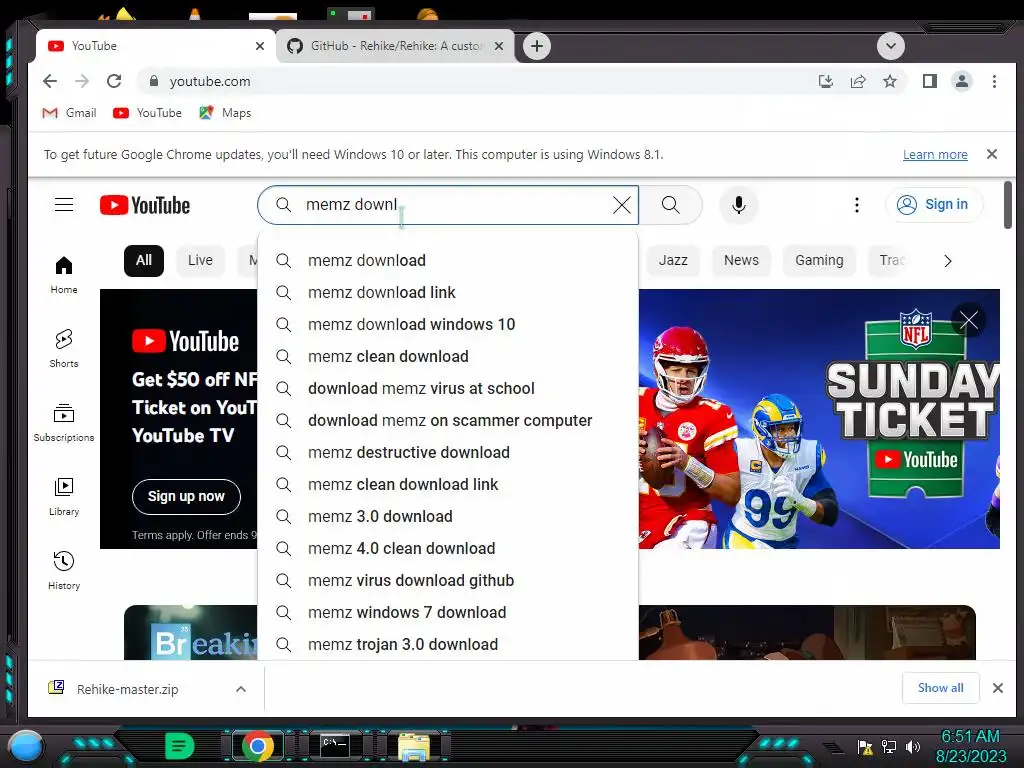This screenshot has height=768, width=1024.
Task: Reload the YouTube page
Action: point(114,81)
